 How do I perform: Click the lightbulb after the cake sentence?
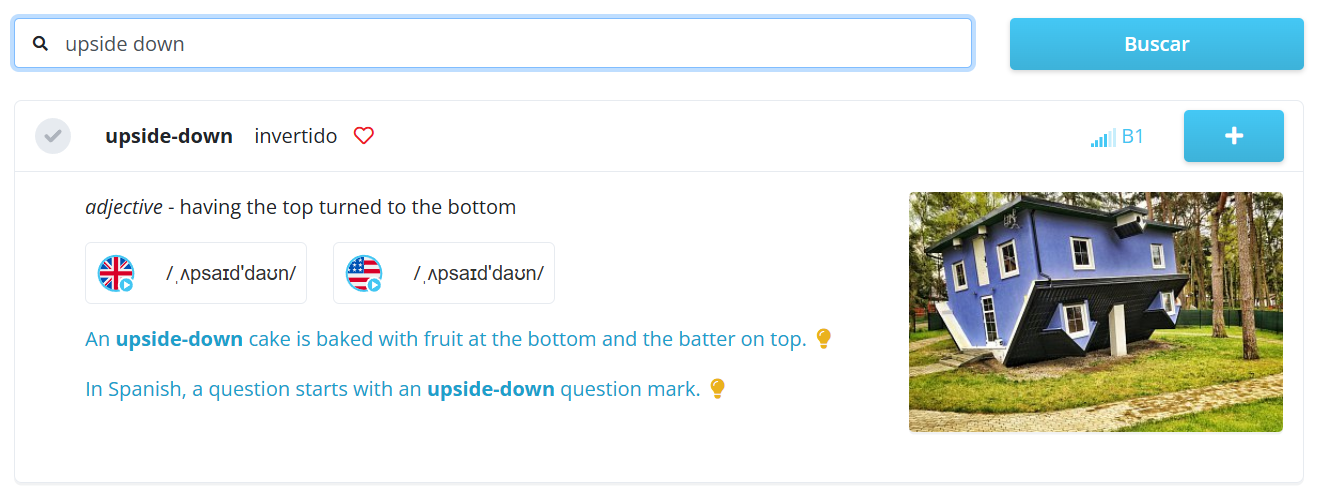pyautogui.click(x=824, y=339)
